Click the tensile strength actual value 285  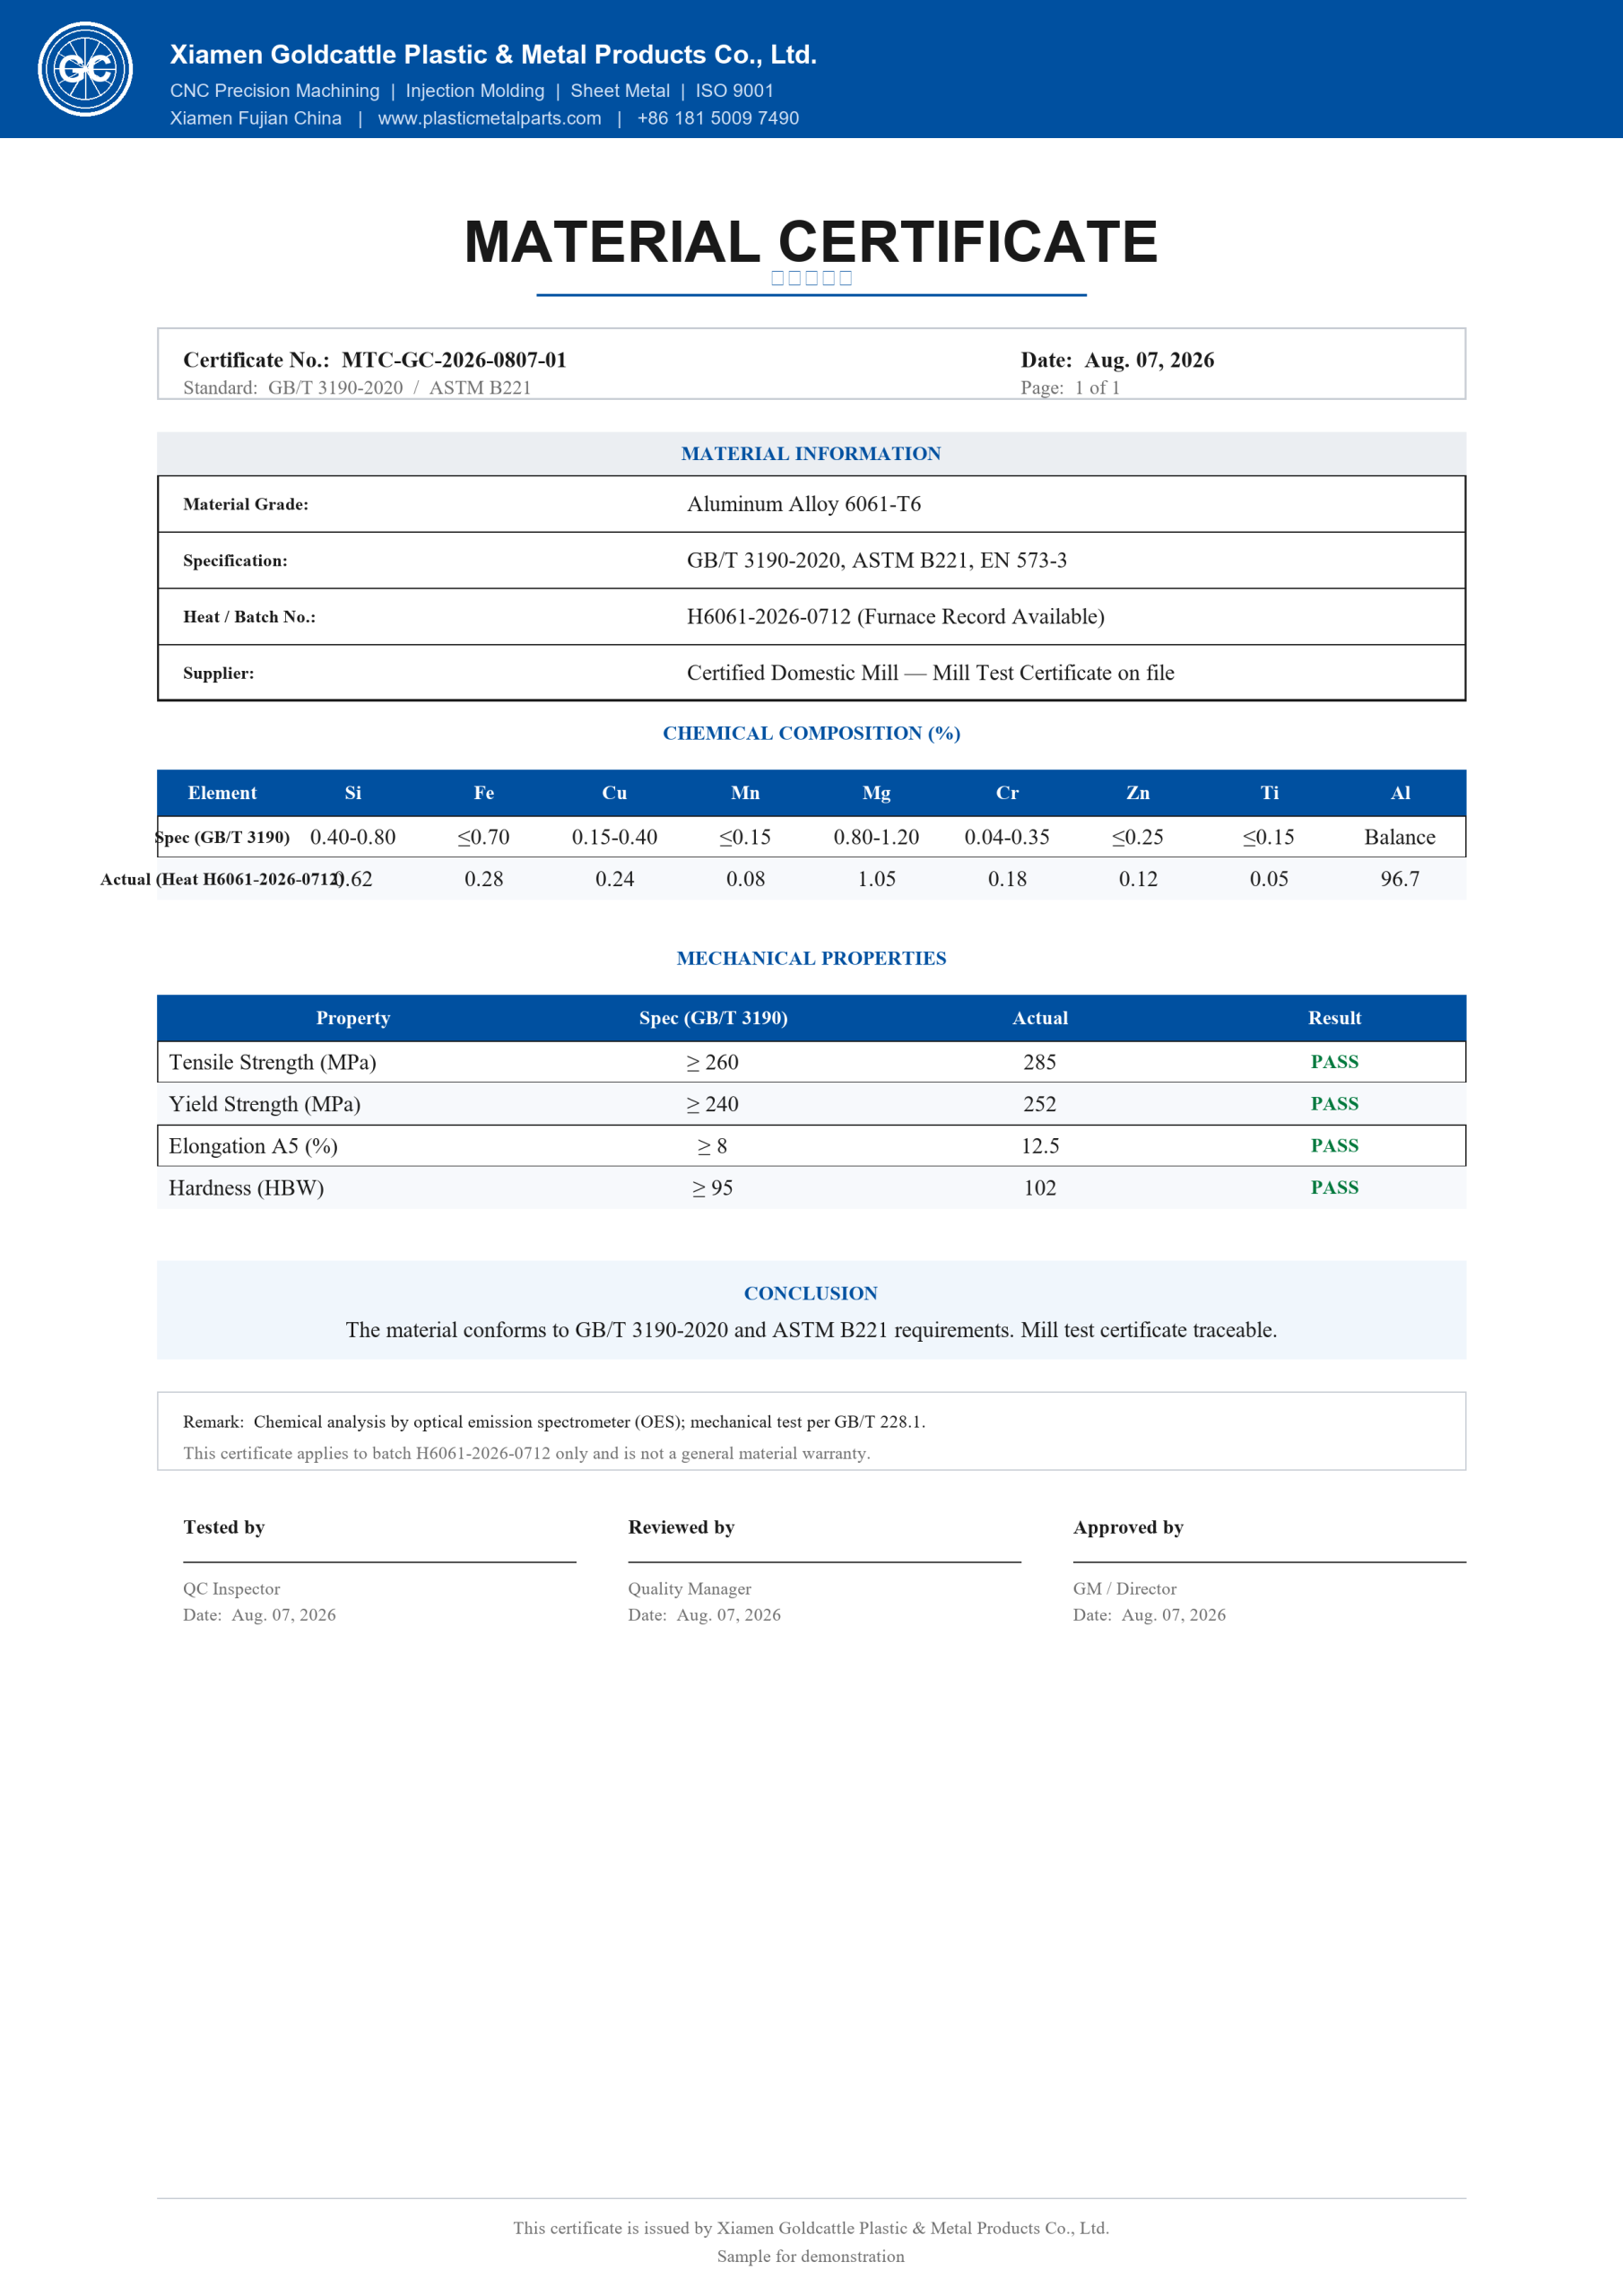click(1040, 1062)
